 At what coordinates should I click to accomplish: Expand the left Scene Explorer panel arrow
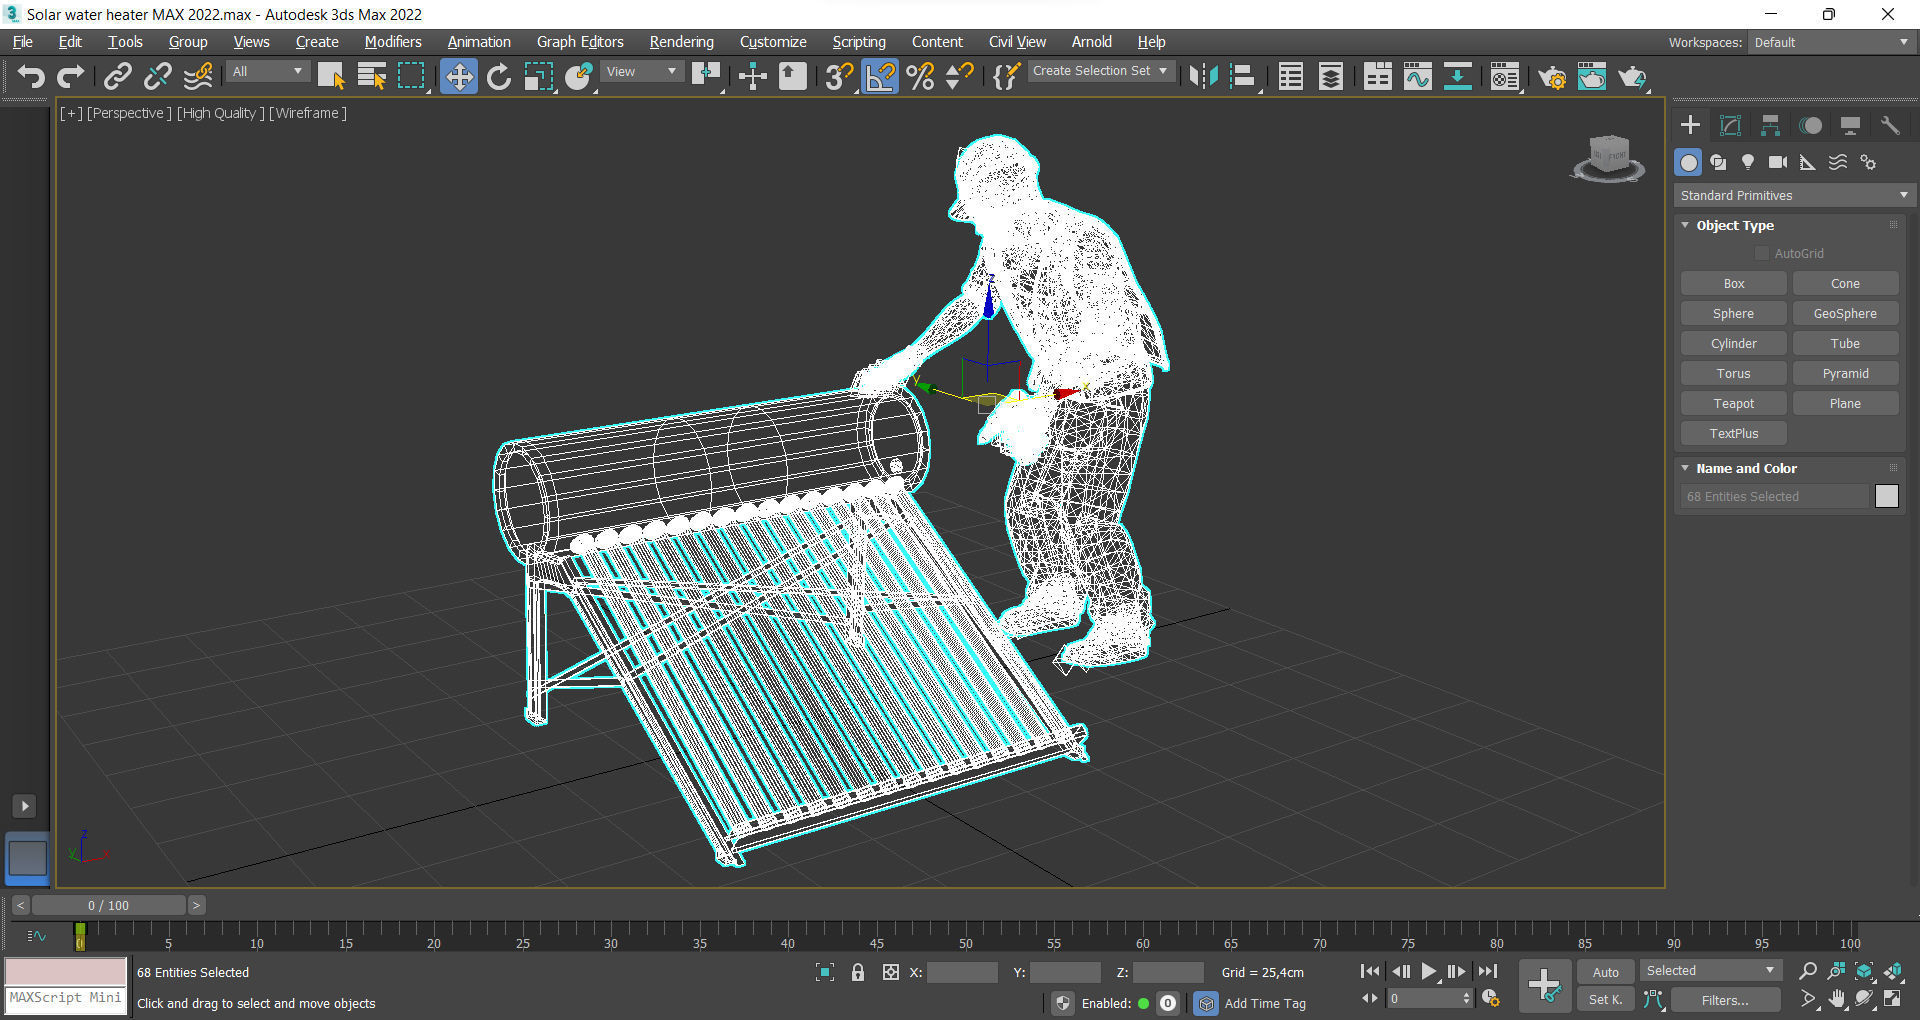point(25,806)
